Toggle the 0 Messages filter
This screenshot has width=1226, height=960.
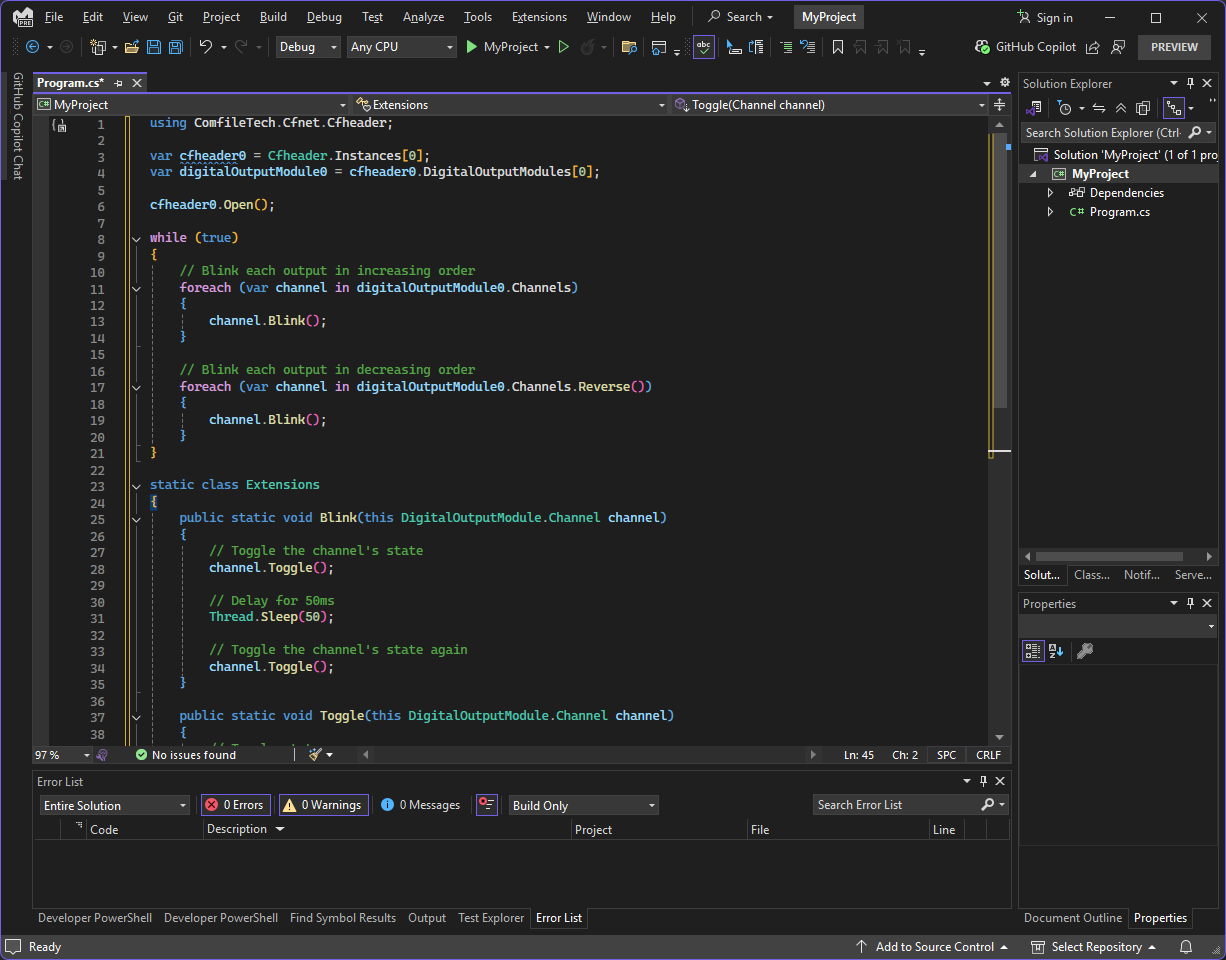point(420,805)
